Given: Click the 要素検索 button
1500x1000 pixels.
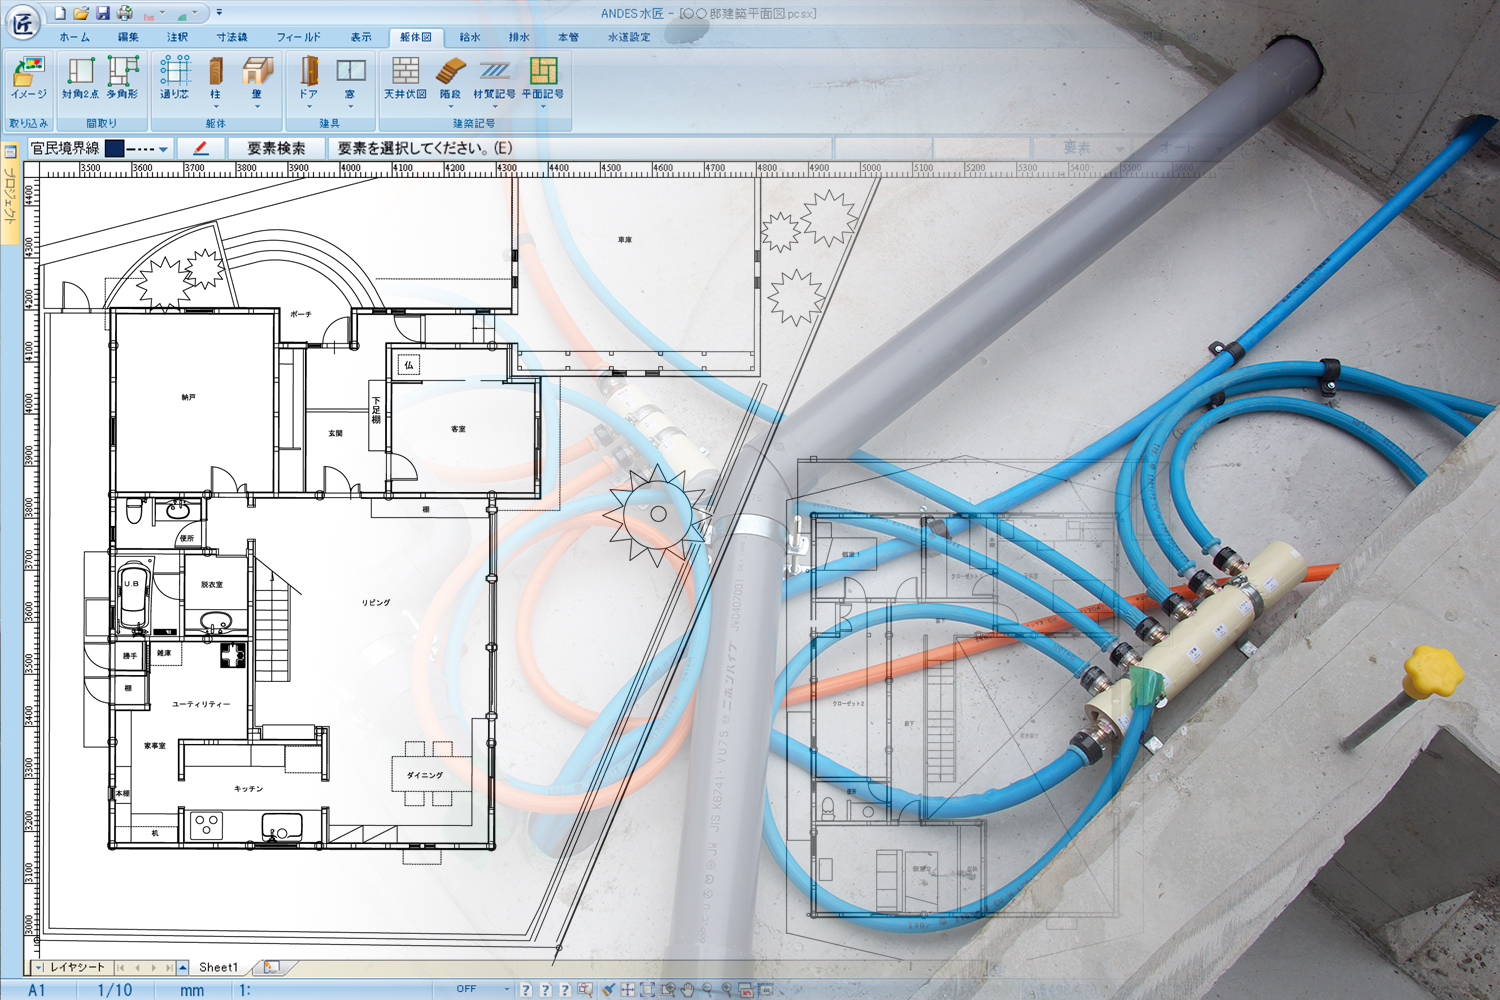Looking at the screenshot, I should (276, 148).
